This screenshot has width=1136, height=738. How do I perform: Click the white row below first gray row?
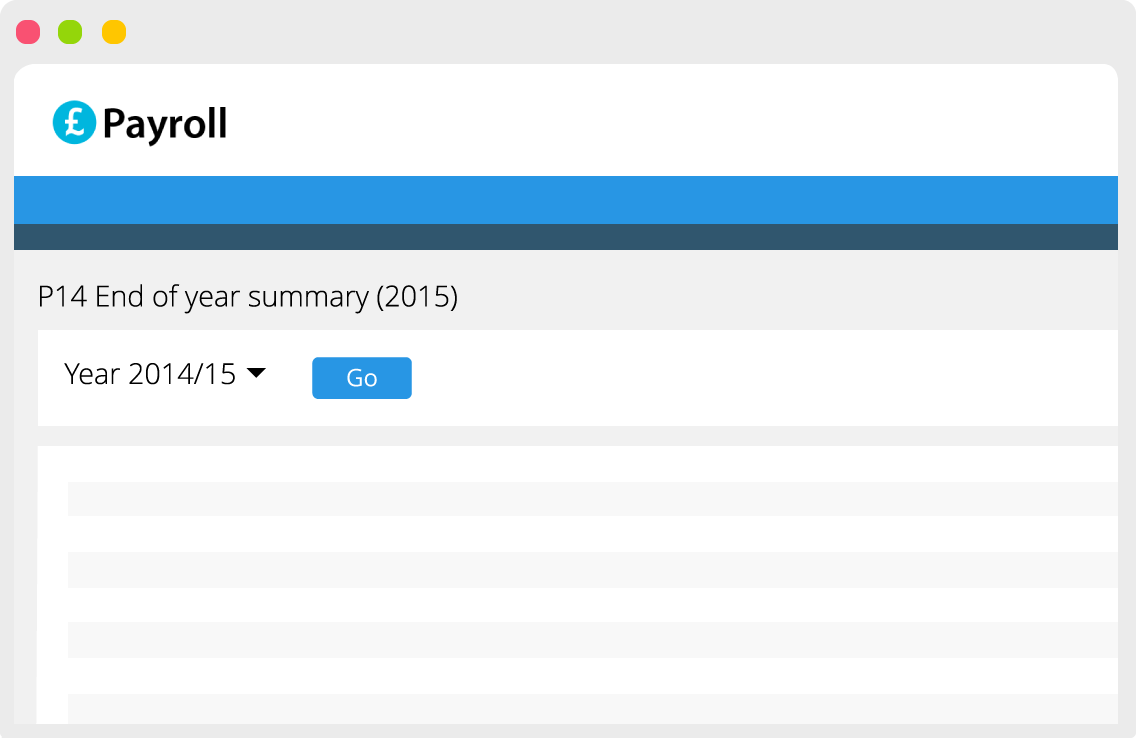click(592, 534)
